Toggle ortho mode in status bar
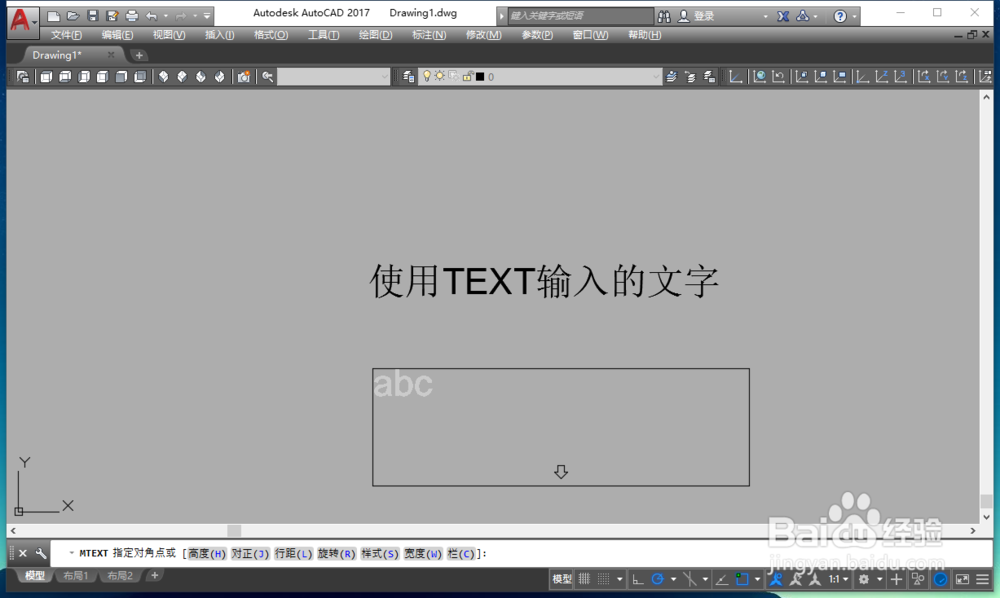This screenshot has height=598, width=1000. point(638,579)
